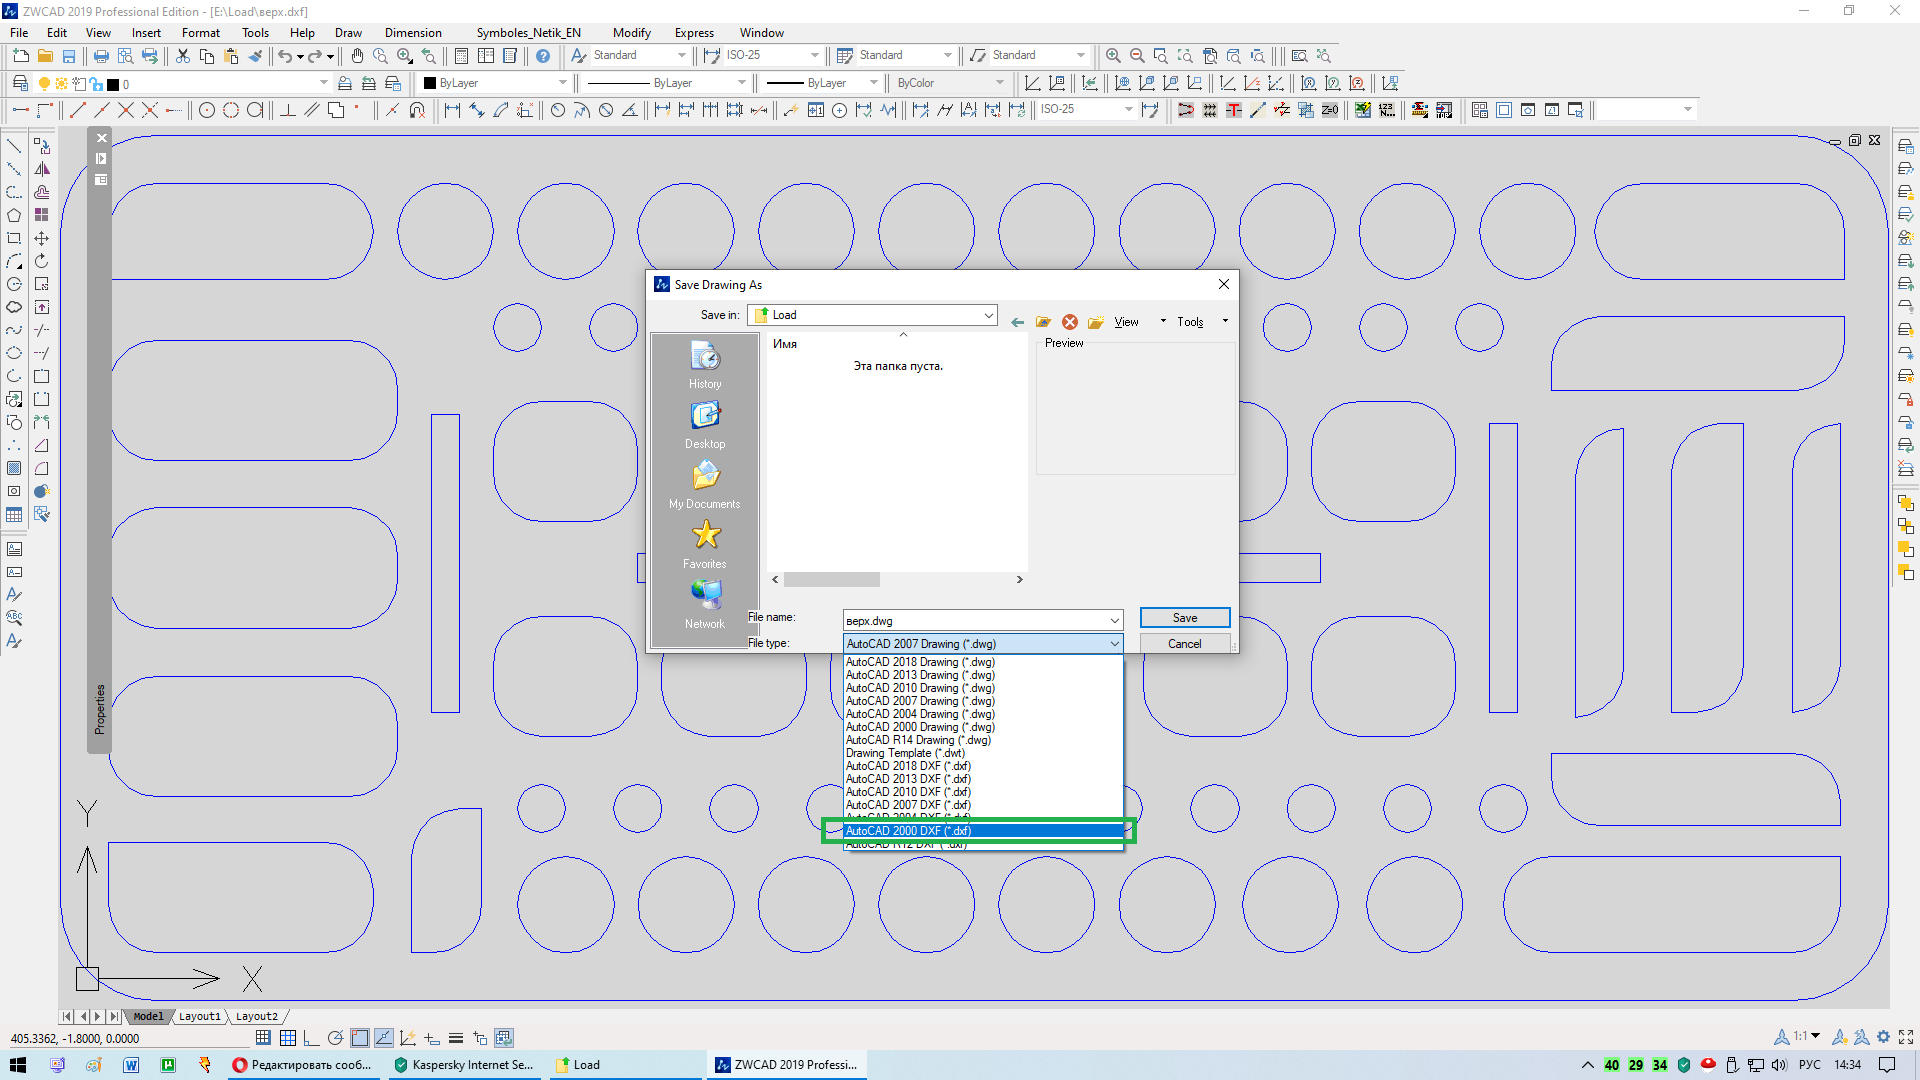
Task: Click the Open file folder icon
Action: (x=45, y=56)
